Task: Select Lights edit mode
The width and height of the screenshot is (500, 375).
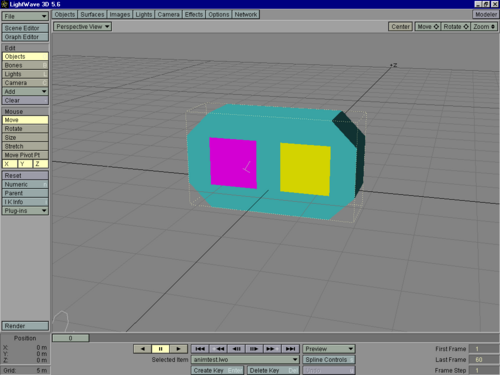Action: (x=25, y=74)
